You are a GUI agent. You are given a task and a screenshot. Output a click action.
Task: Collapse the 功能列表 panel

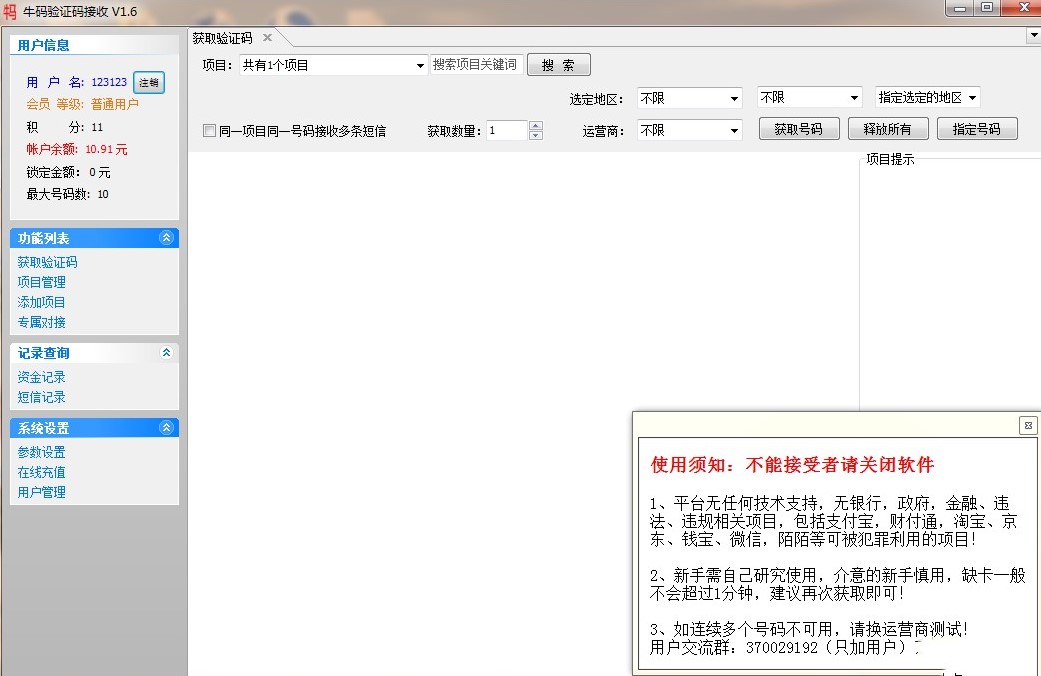click(x=166, y=238)
